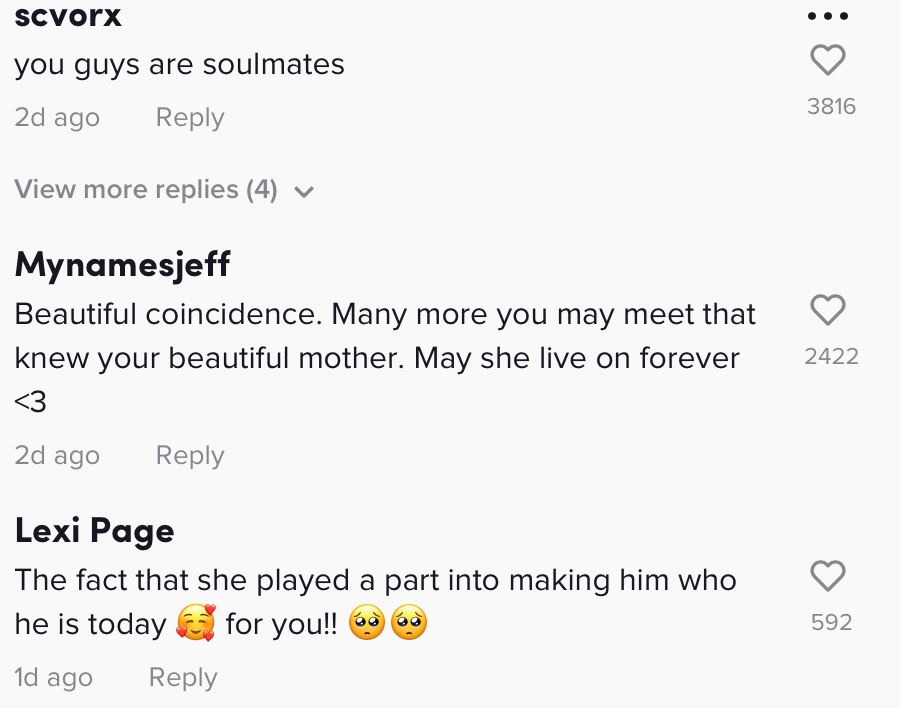
Task: Click the 2422 like count
Action: (x=831, y=357)
